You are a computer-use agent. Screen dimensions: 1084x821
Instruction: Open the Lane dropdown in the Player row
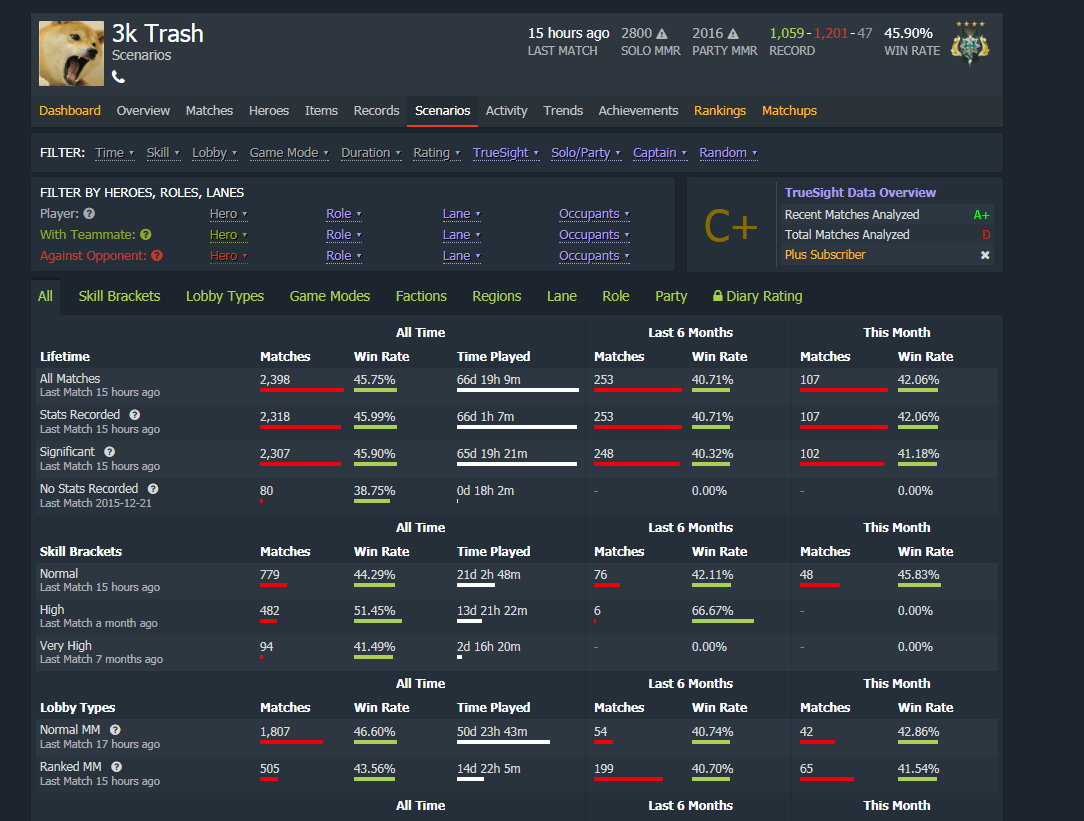(x=461, y=214)
